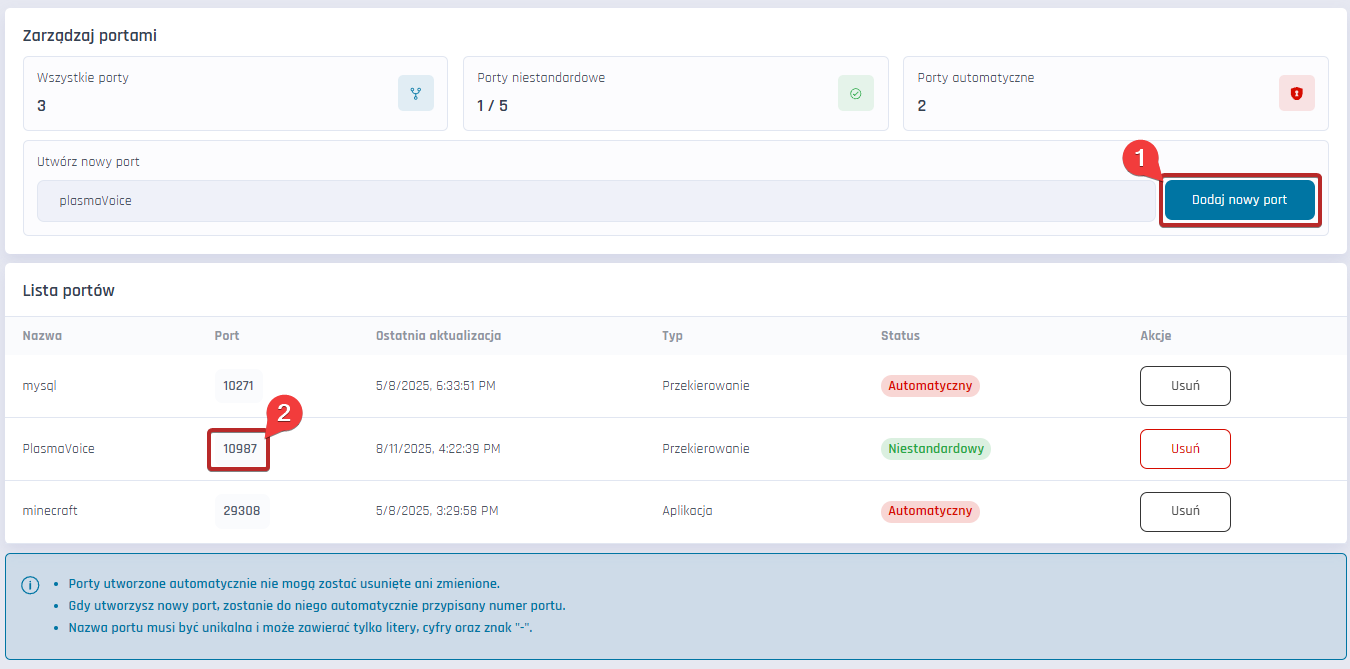Delete the mysql port with Usuń

1184,386
